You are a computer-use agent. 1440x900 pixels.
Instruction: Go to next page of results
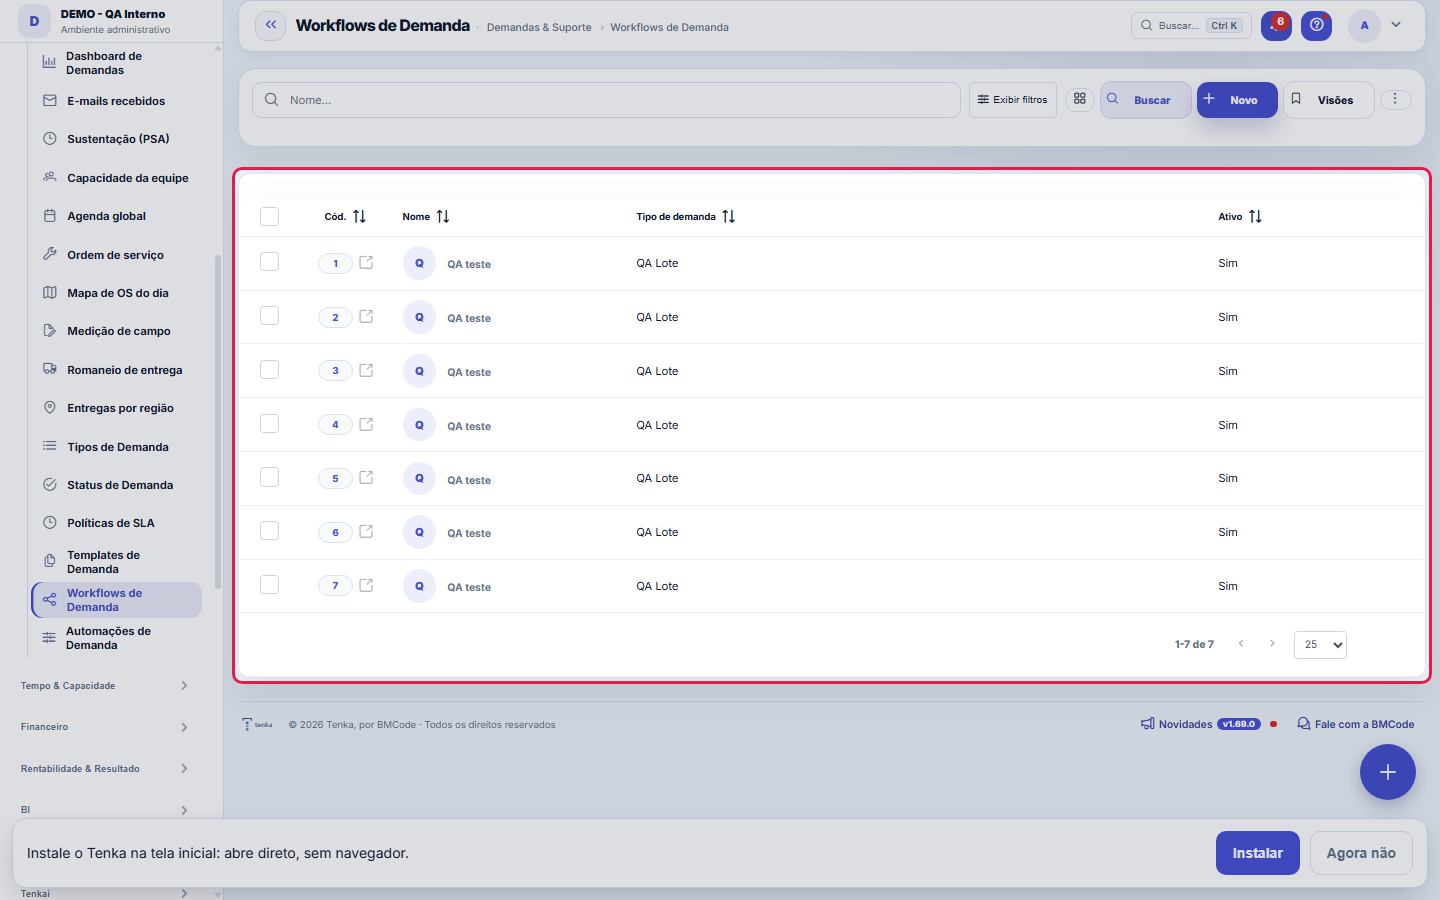[x=1272, y=644]
